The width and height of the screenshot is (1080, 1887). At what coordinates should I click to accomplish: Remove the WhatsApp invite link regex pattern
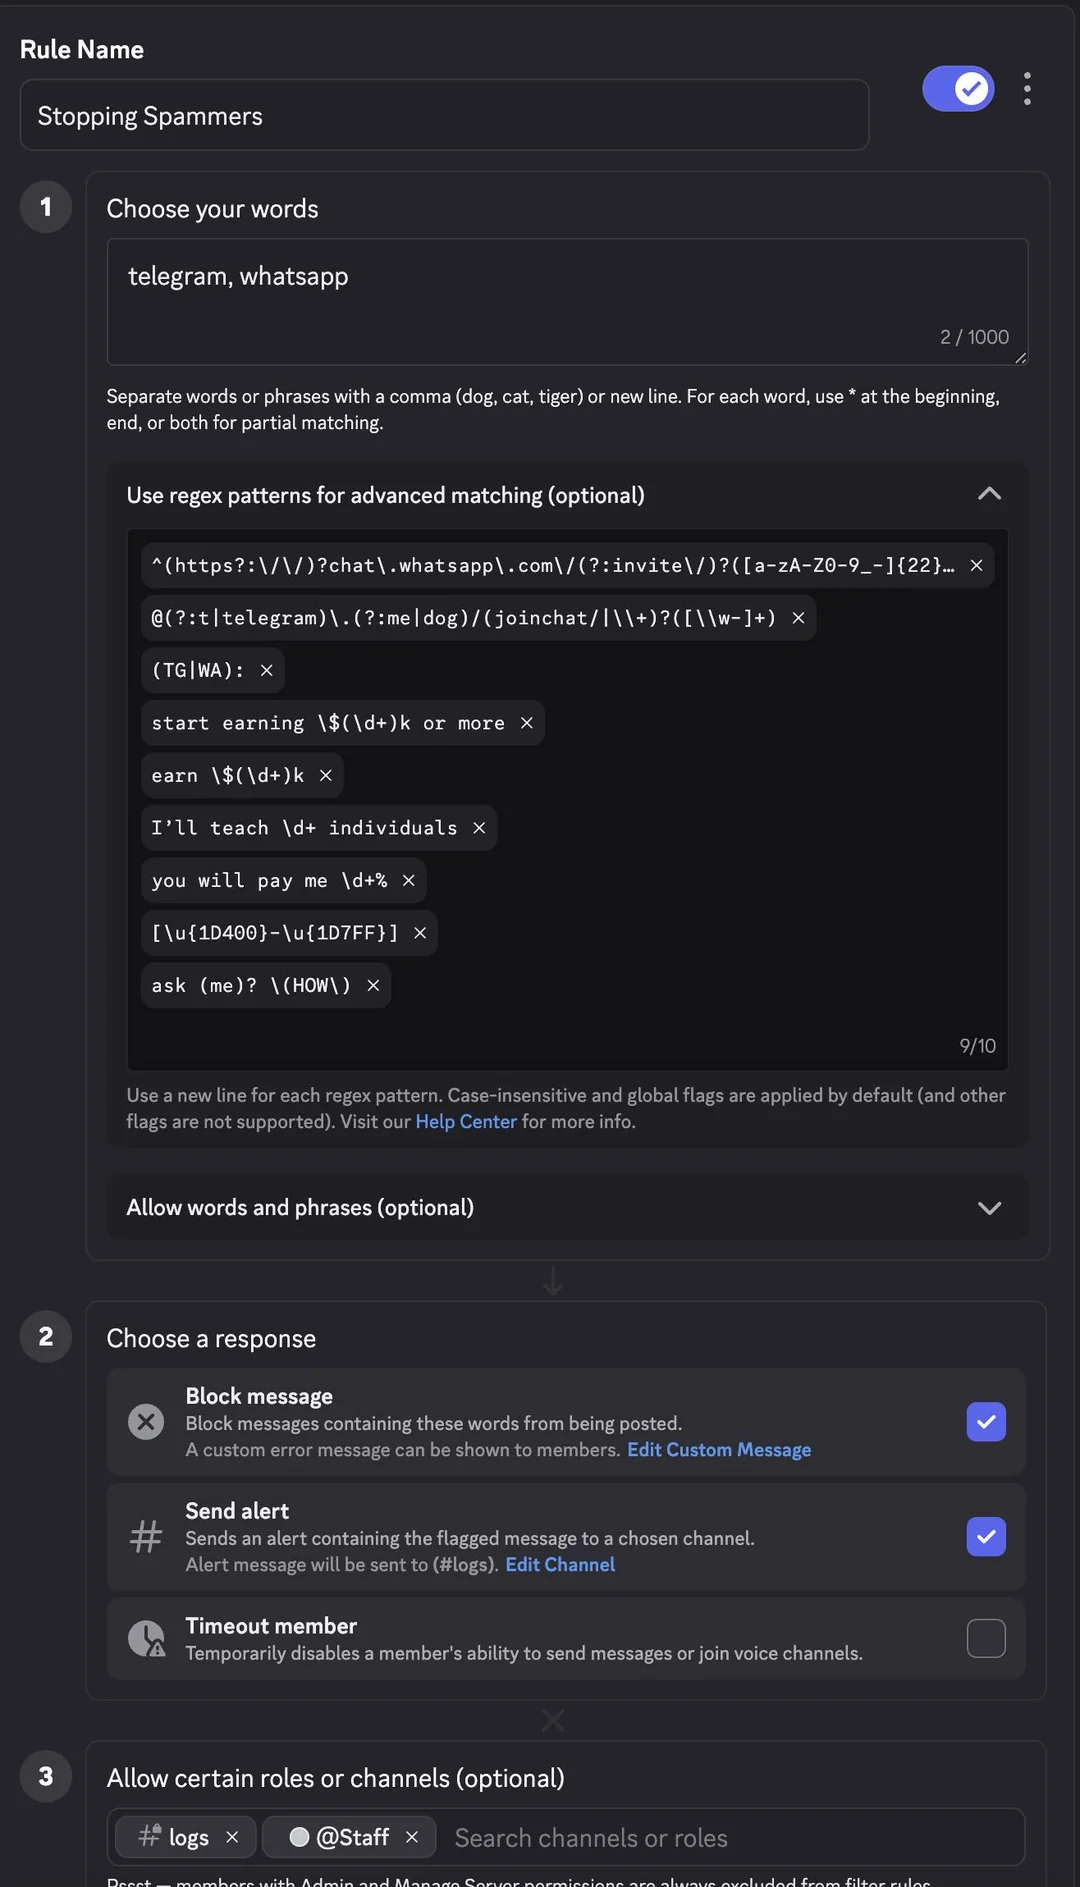point(977,565)
